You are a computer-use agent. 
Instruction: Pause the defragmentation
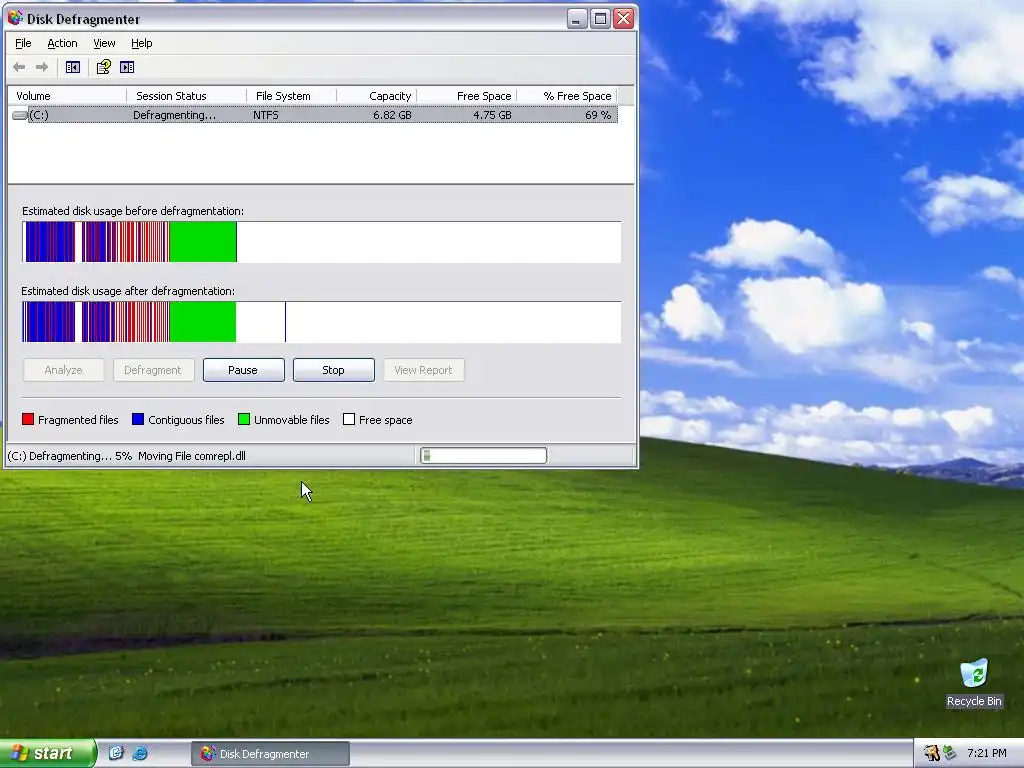click(x=244, y=370)
